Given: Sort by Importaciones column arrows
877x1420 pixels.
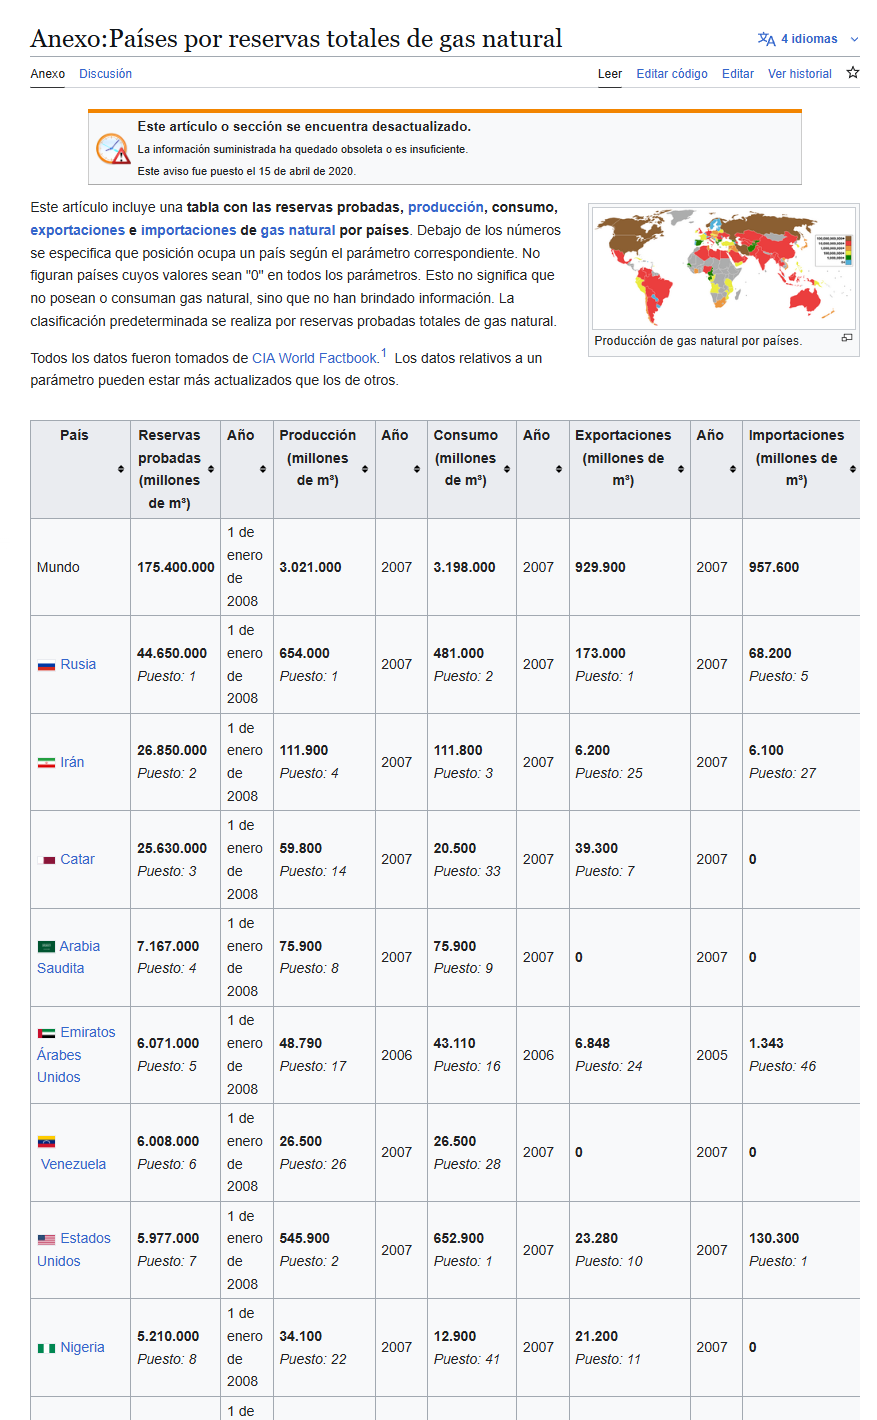Looking at the screenshot, I should click(853, 469).
